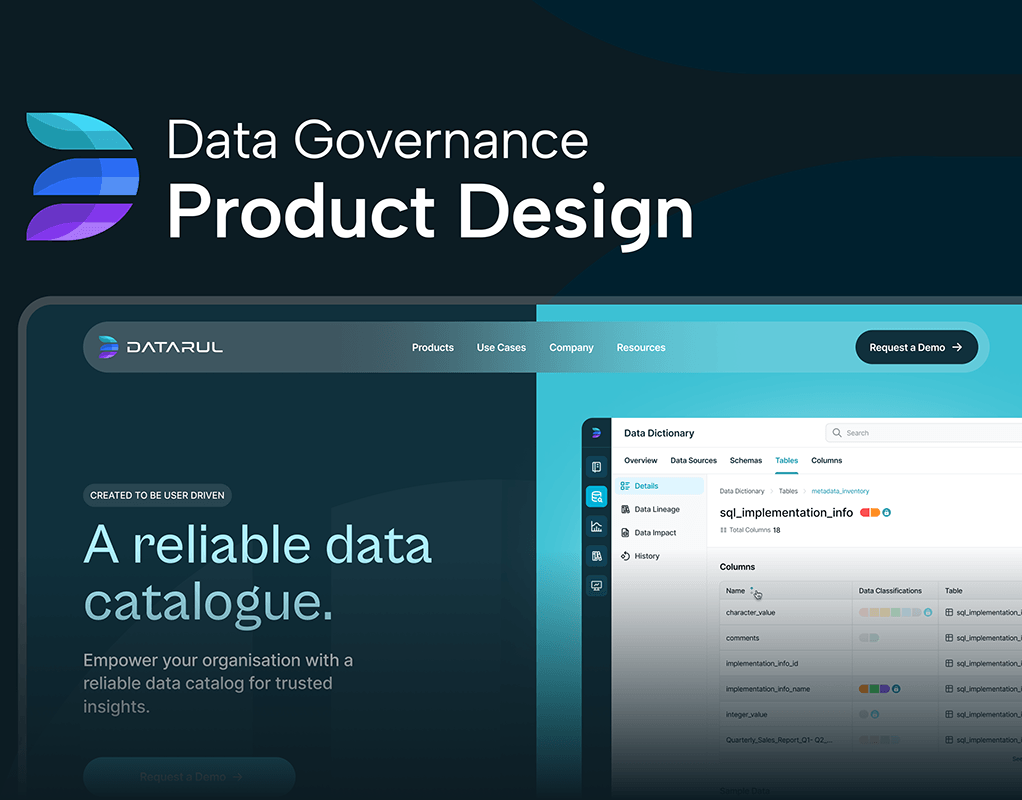Open the Resources navigation menu

tap(641, 348)
